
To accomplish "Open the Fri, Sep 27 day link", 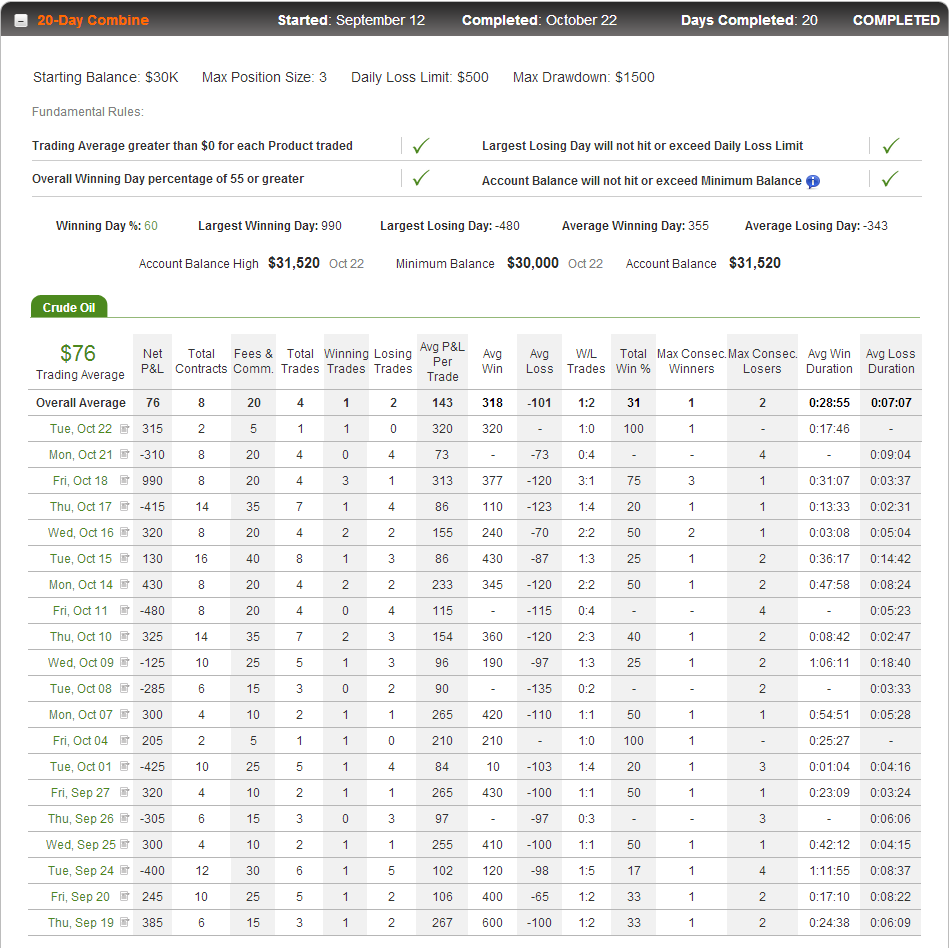I will [80, 793].
